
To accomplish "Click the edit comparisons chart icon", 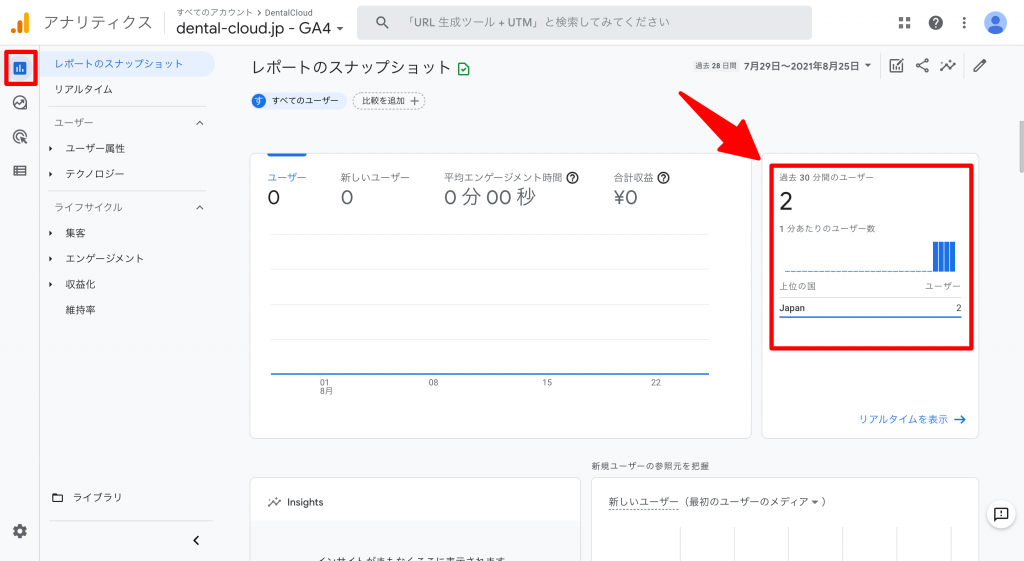I will pos(896,65).
